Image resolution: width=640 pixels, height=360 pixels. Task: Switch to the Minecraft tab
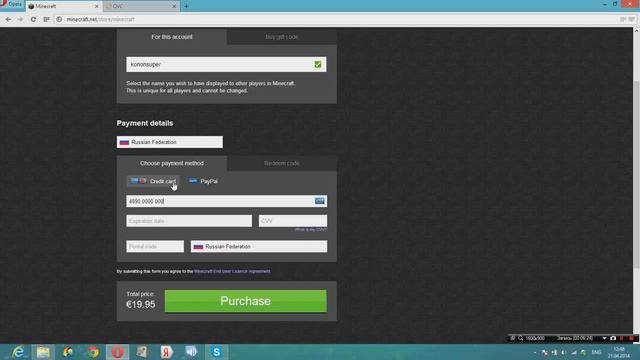(61, 6)
